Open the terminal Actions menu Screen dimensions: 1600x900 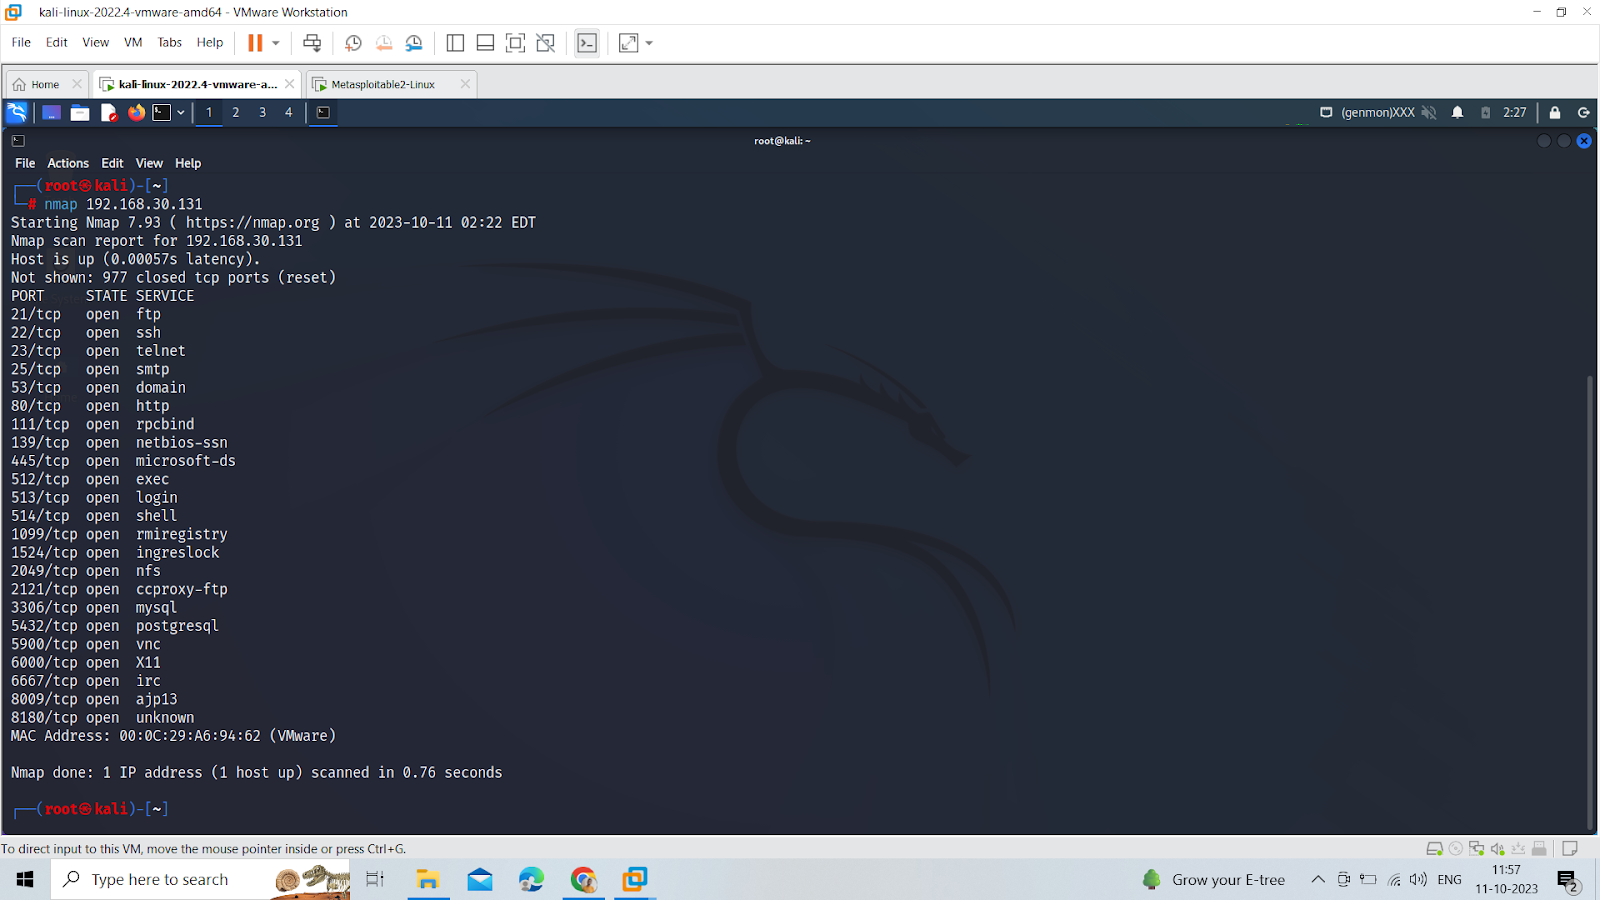[68, 163]
